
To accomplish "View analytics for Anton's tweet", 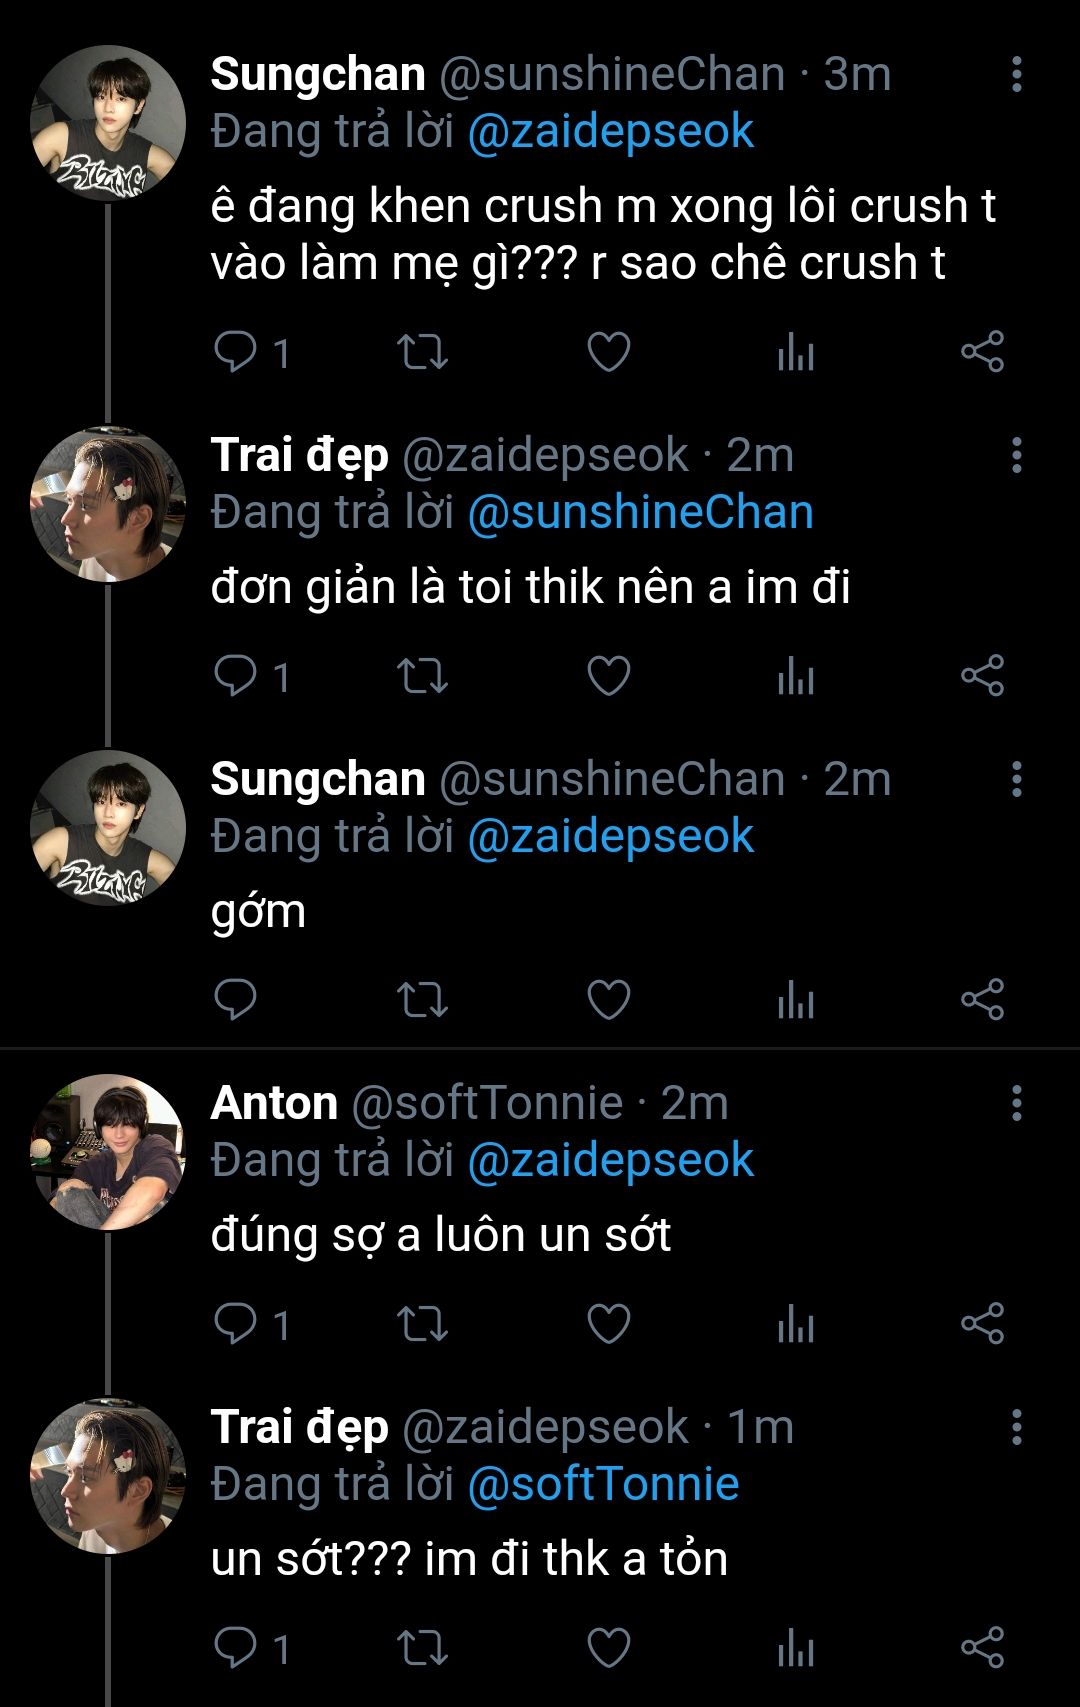I will [796, 1324].
